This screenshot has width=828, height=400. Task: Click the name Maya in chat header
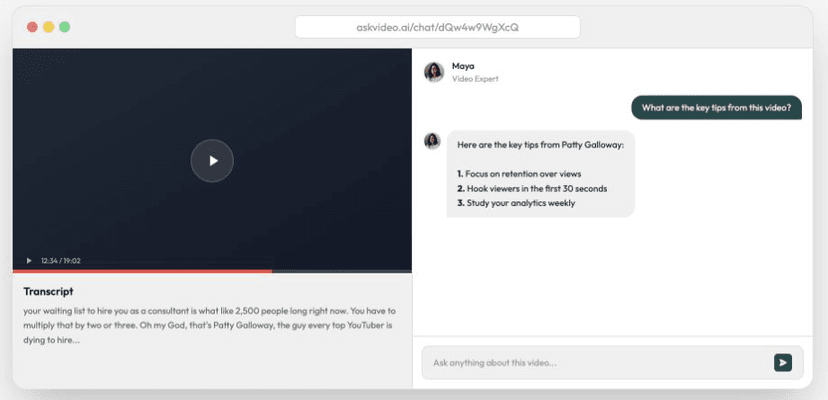[x=463, y=66]
